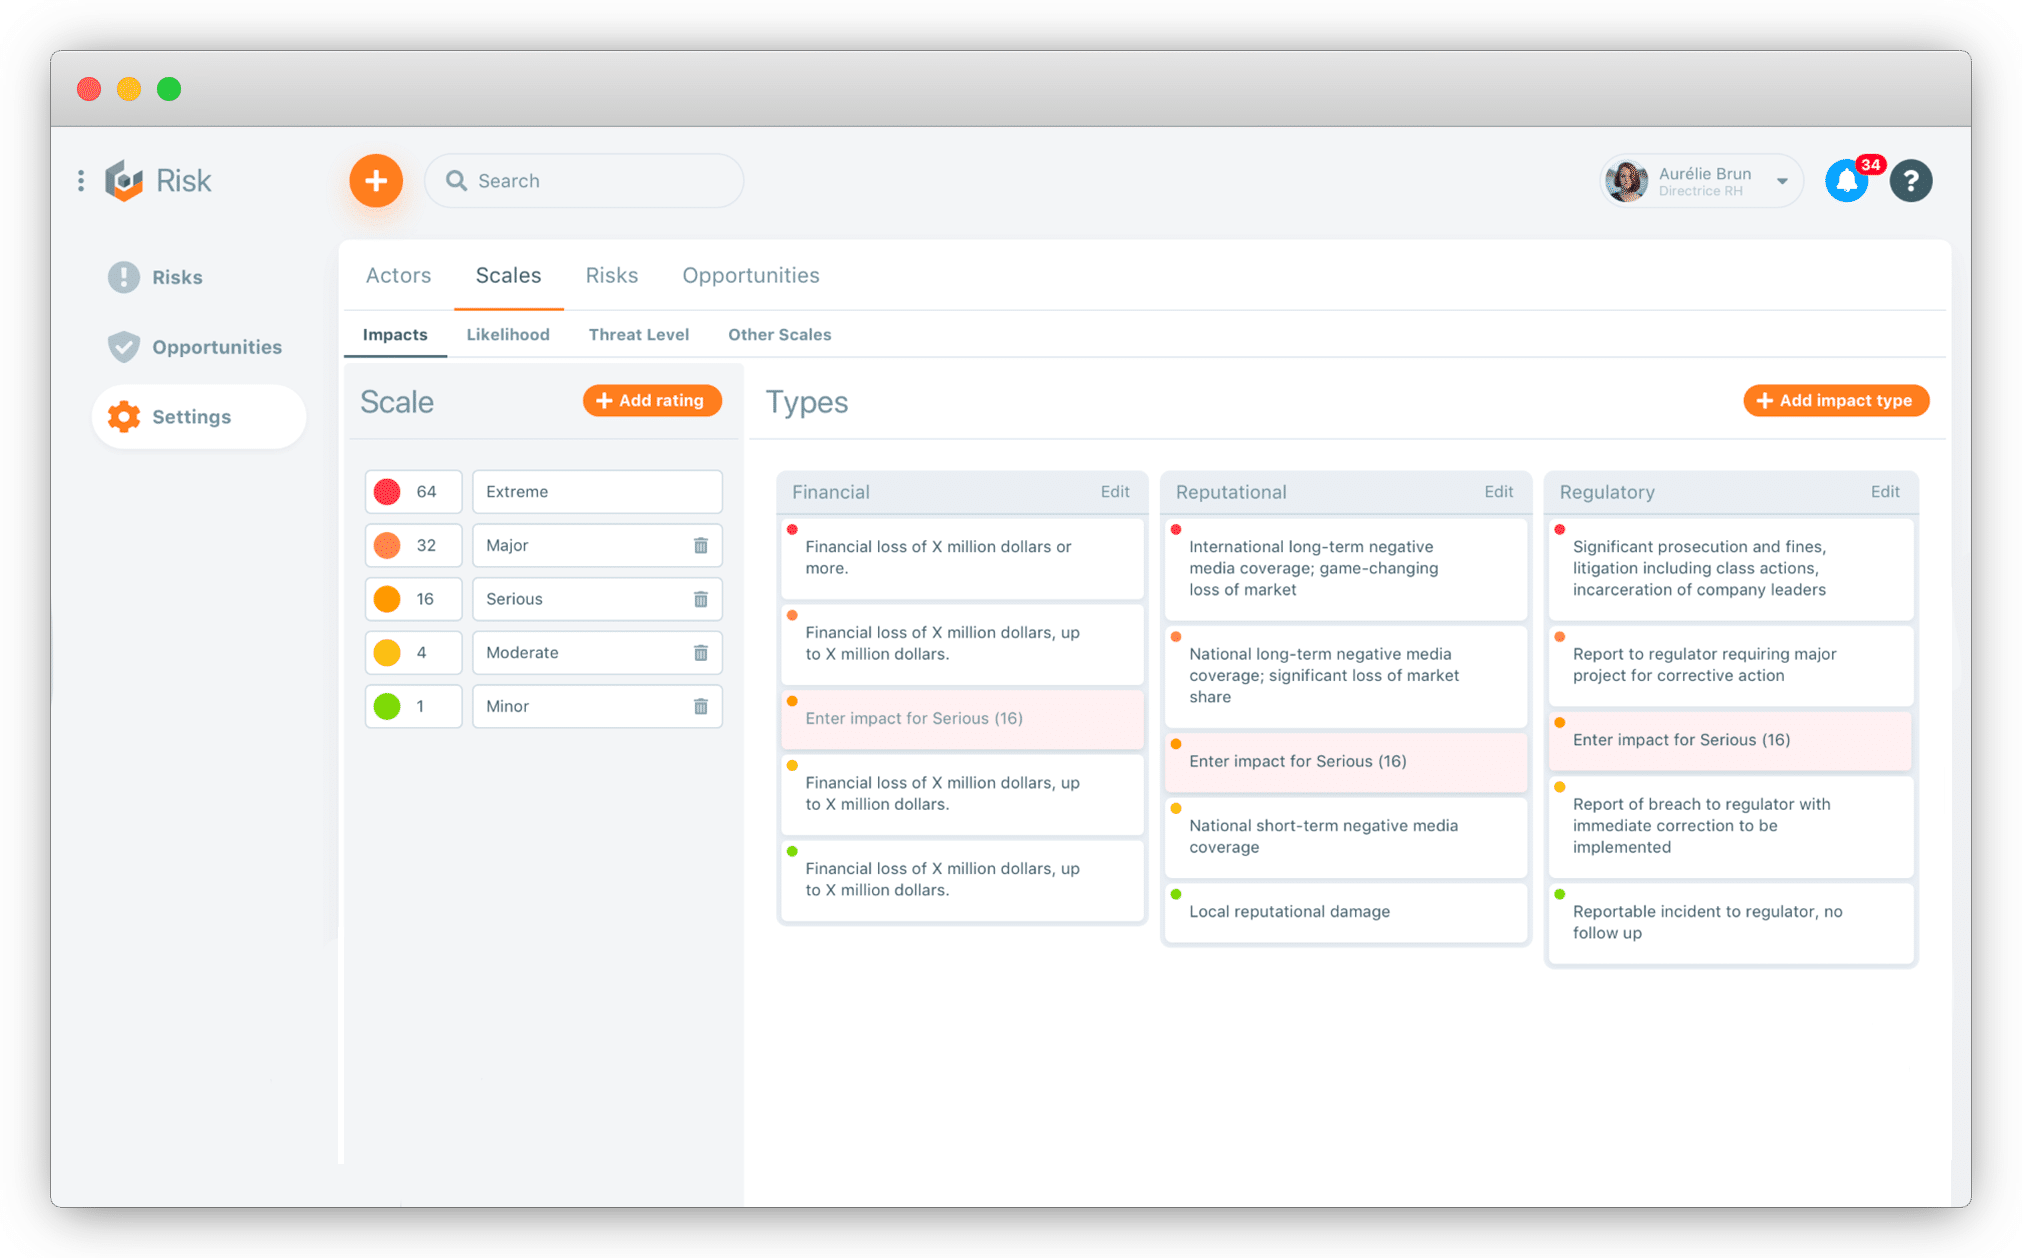This screenshot has height=1258, width=2022.
Task: Click Aurélie Brun's profile avatar
Action: pos(1626,181)
